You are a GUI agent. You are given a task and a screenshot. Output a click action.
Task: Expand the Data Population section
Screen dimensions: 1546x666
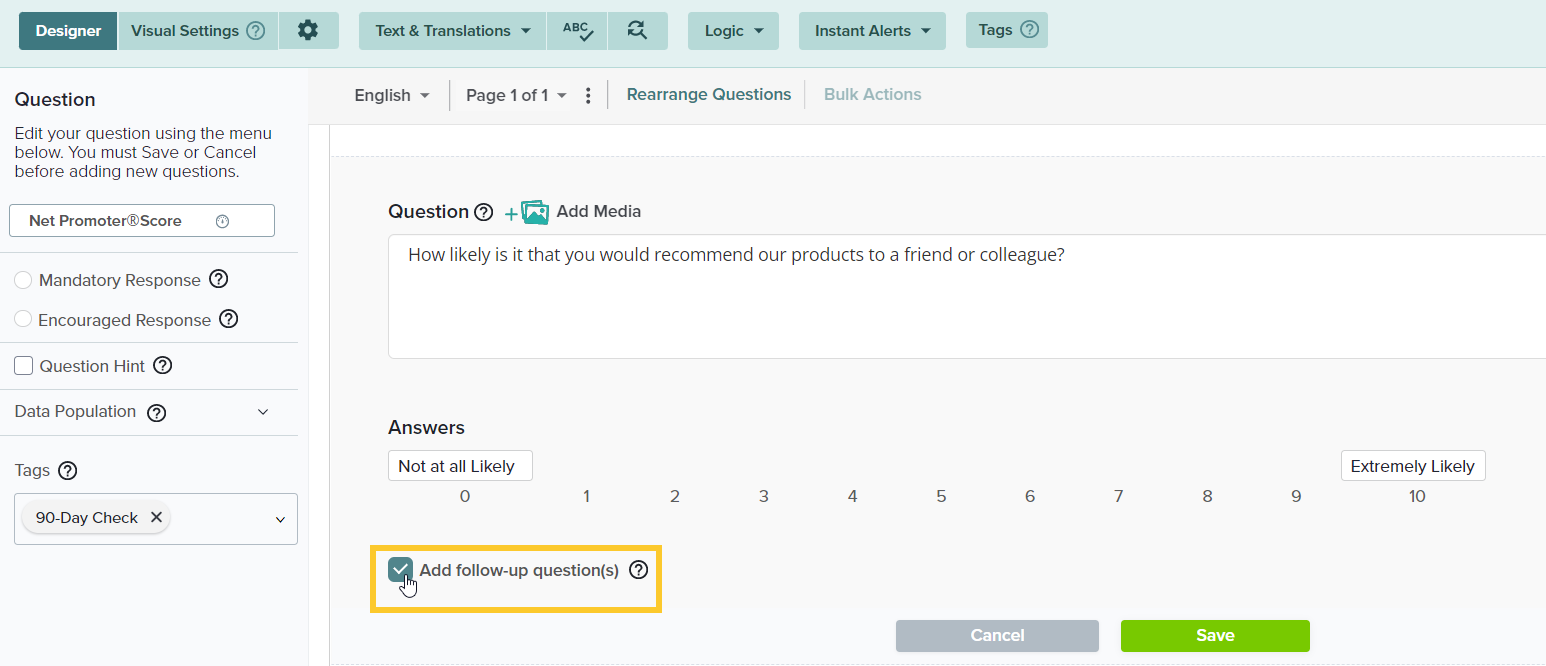pyautogui.click(x=263, y=412)
